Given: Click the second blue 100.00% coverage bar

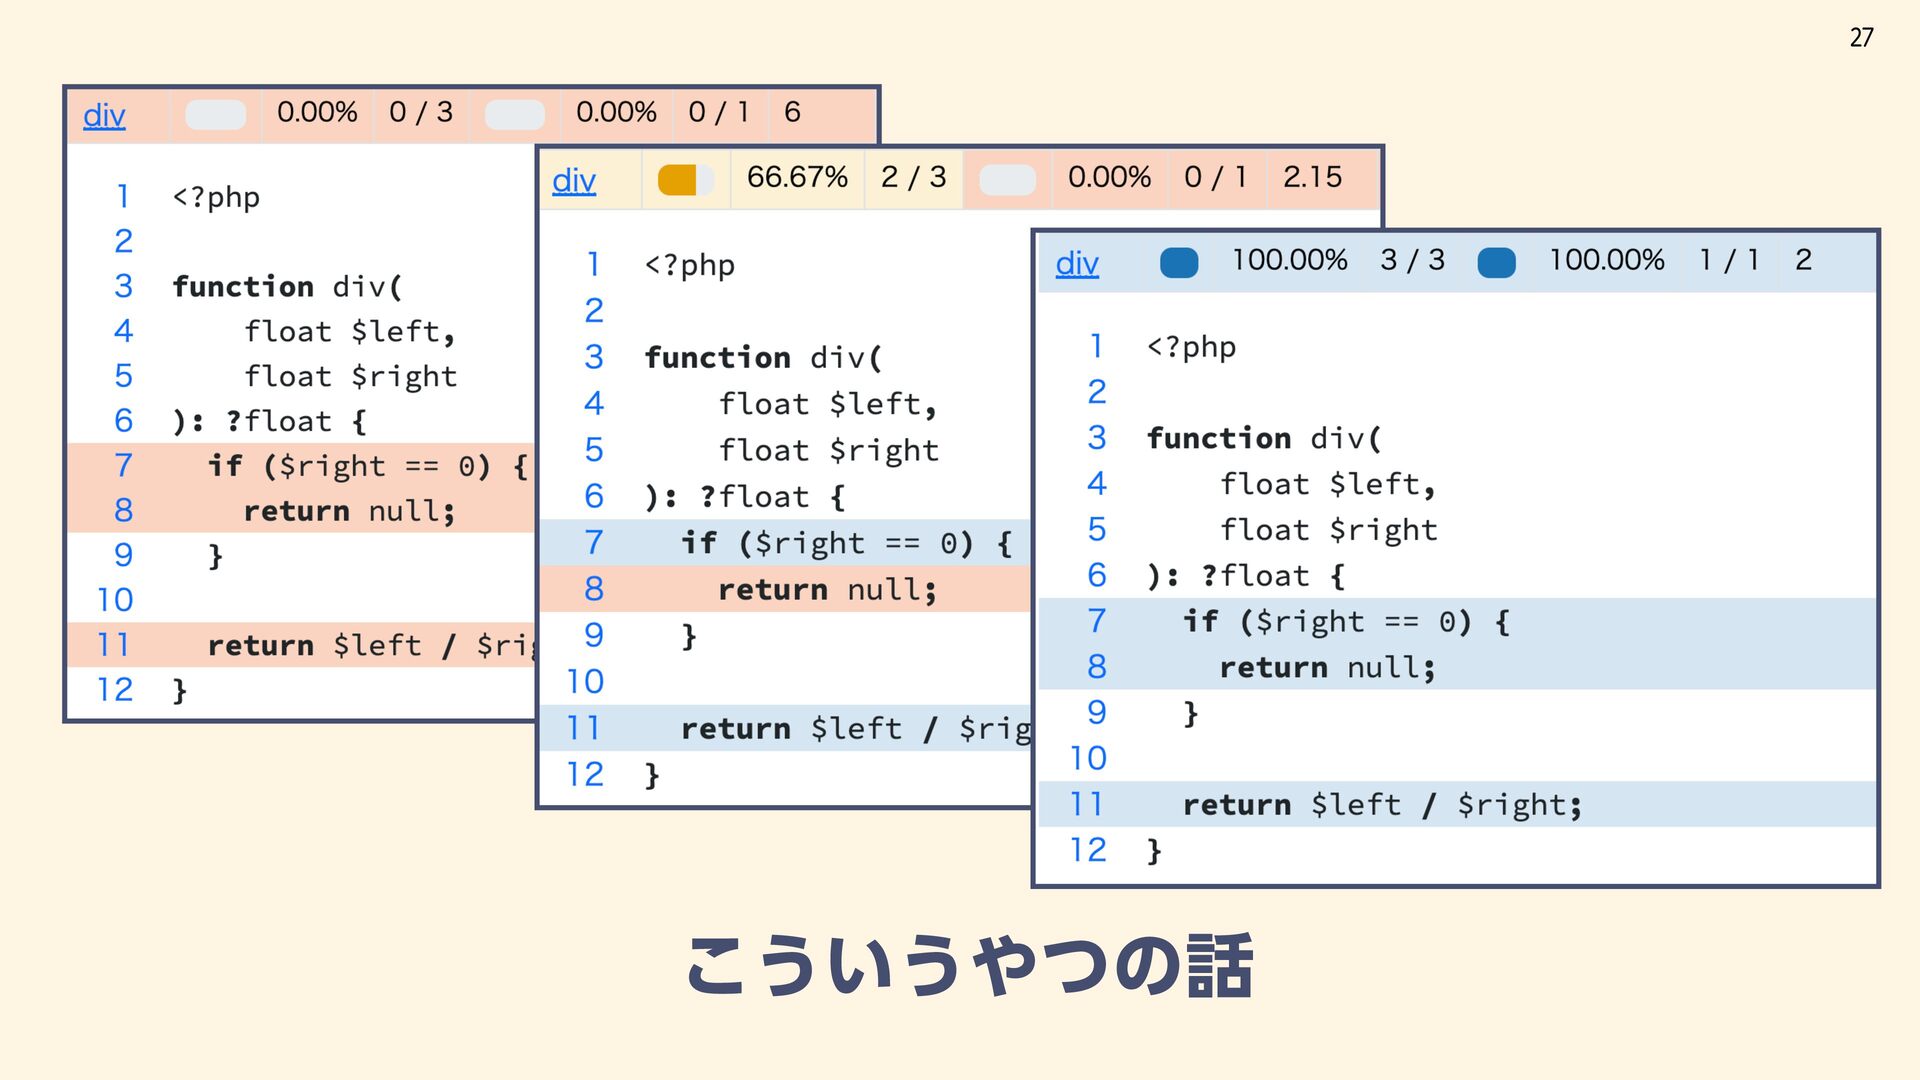Looking at the screenshot, I should (x=1496, y=263).
